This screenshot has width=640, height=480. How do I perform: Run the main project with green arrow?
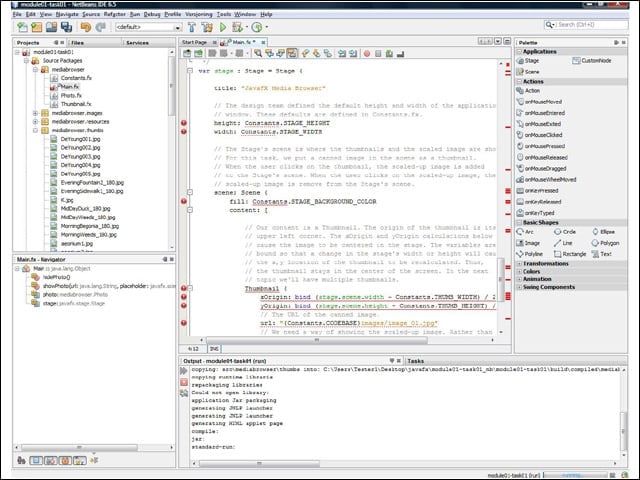click(223, 27)
